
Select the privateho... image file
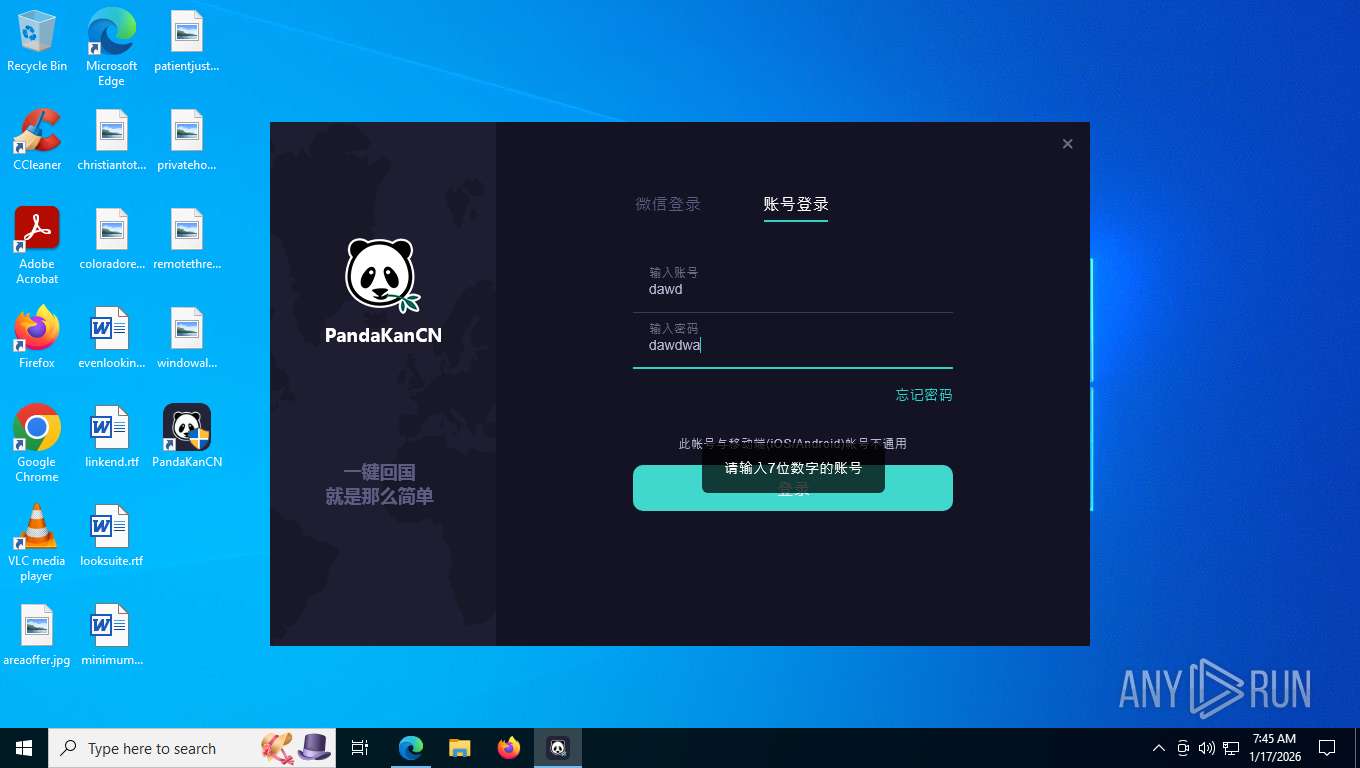(x=187, y=140)
